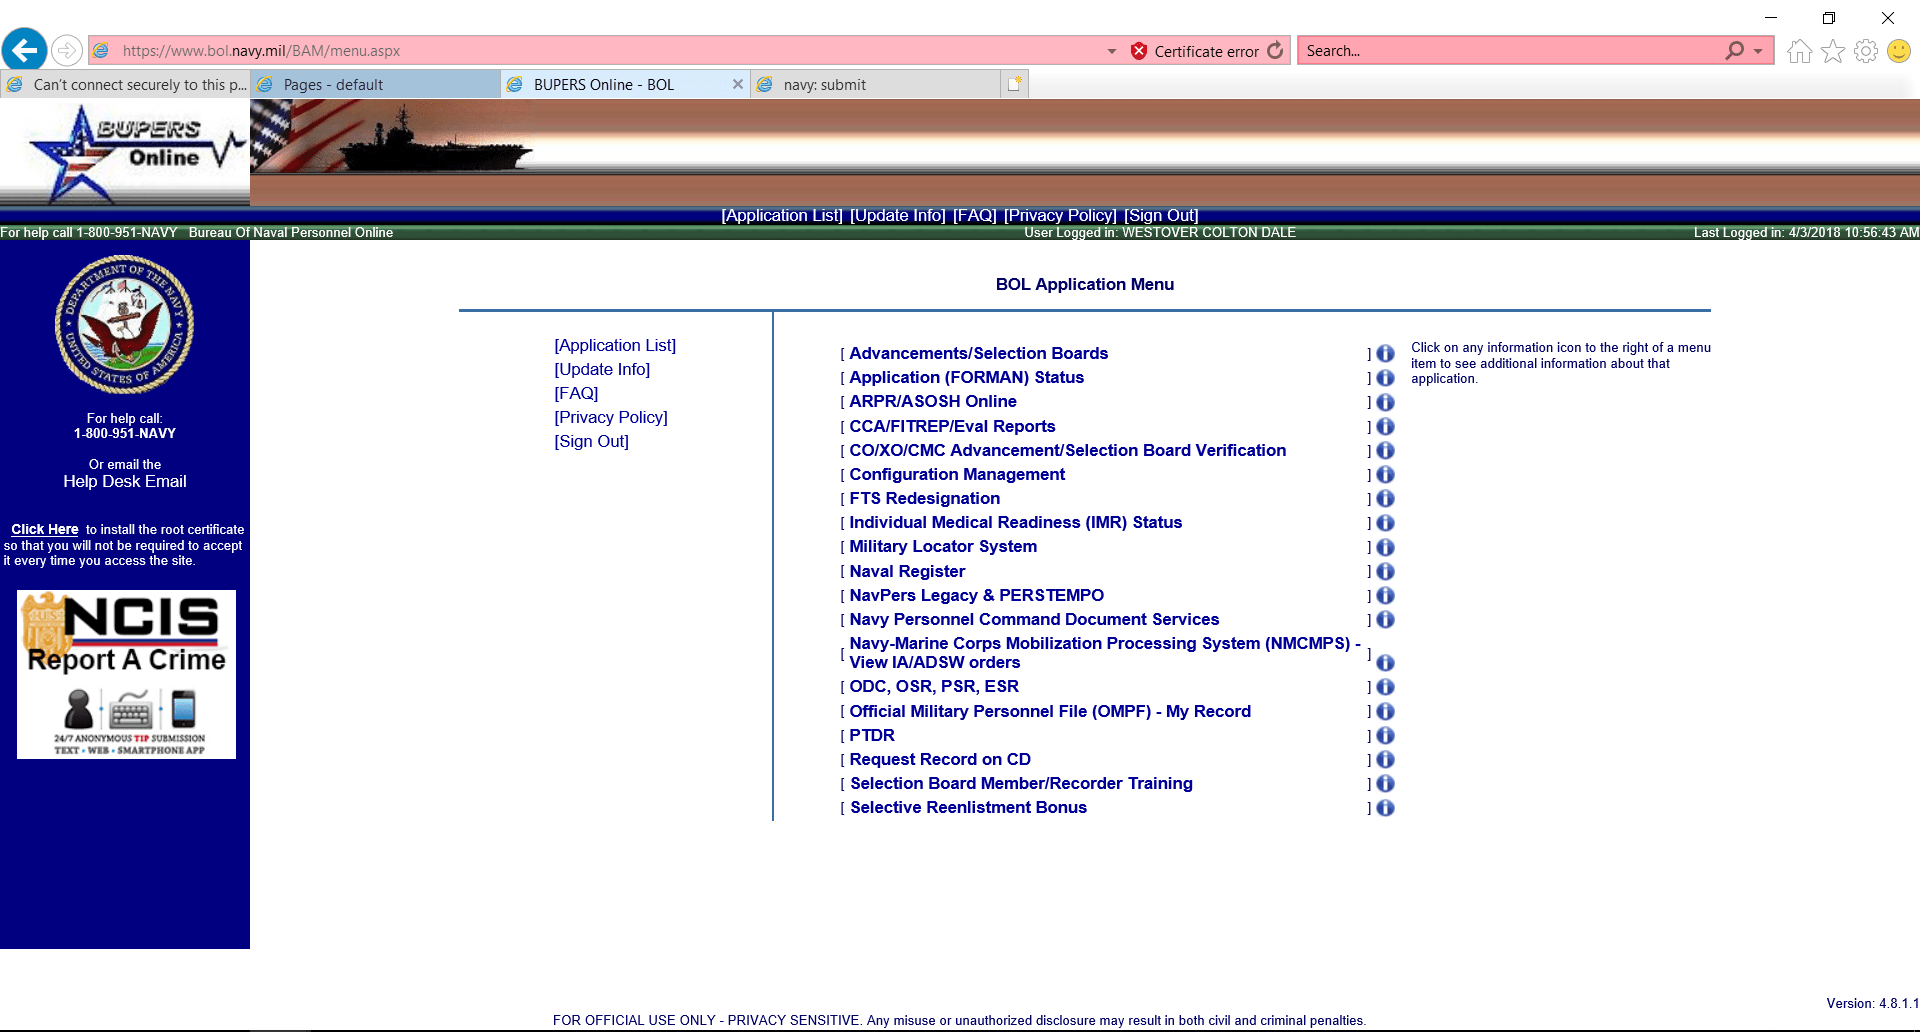
Task: Click the NCIS Report A Crime banner
Action: click(x=124, y=674)
